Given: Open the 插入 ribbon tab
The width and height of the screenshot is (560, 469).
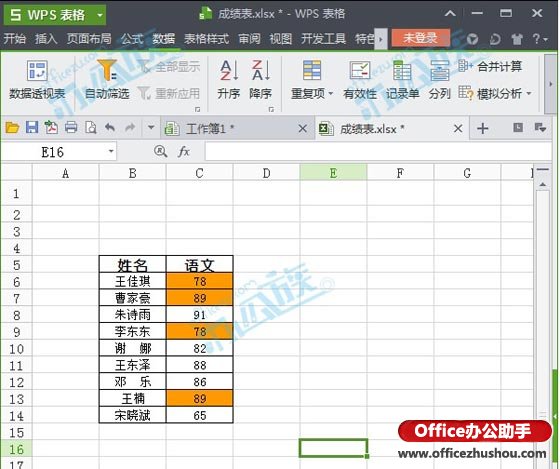Looking at the screenshot, I should point(46,38).
